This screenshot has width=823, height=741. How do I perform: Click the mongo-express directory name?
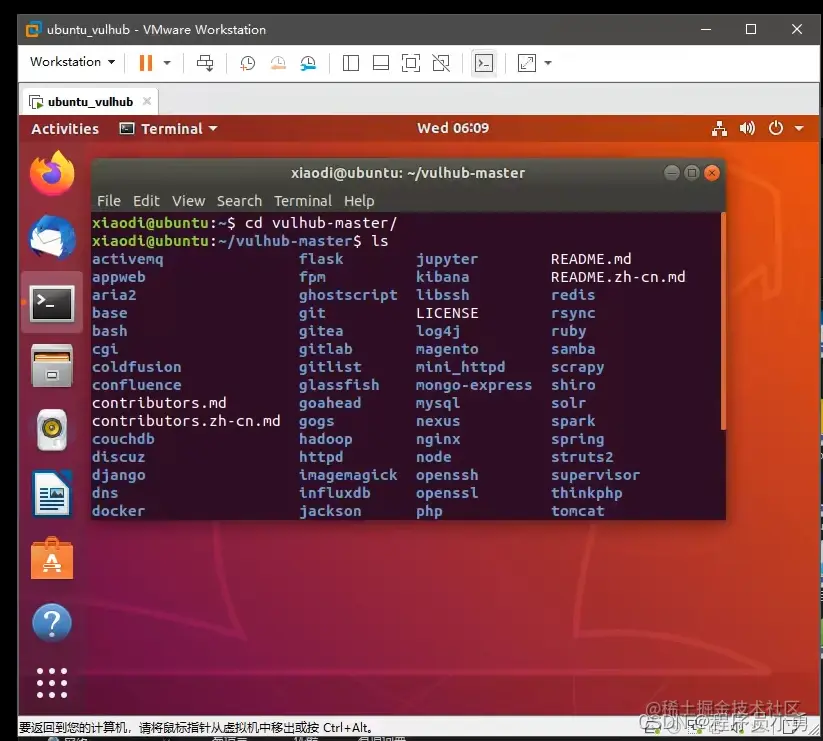pyautogui.click(x=474, y=385)
